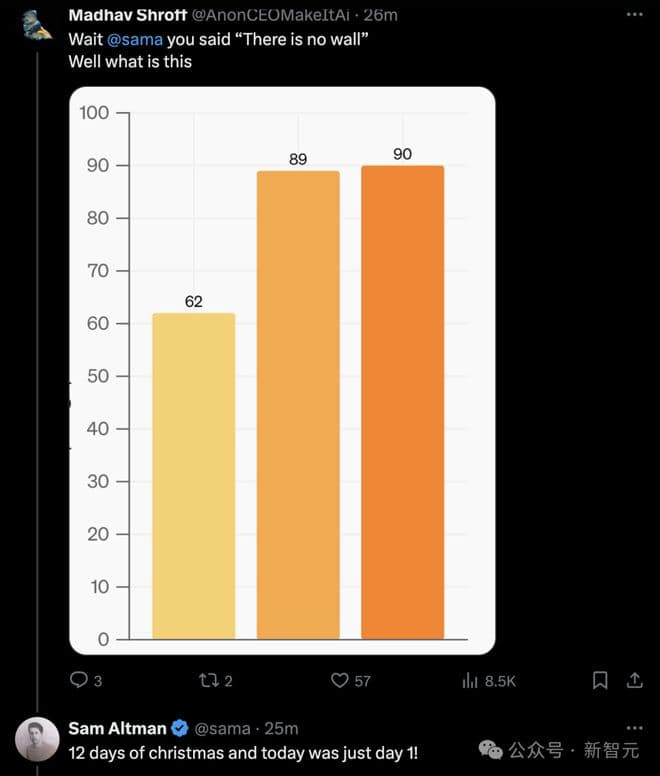Click Sam Altman's blue verified badge
Screen dimensions: 660x776
click(179, 728)
